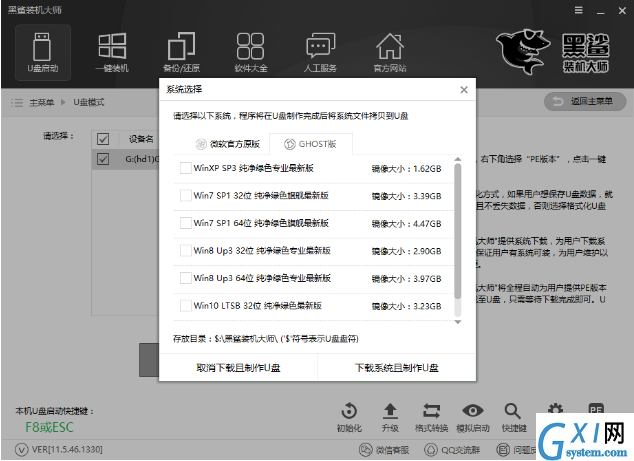Viewport: 634px width, 461px height.
Task: Click the 存放目录 path text
Action: (266, 339)
